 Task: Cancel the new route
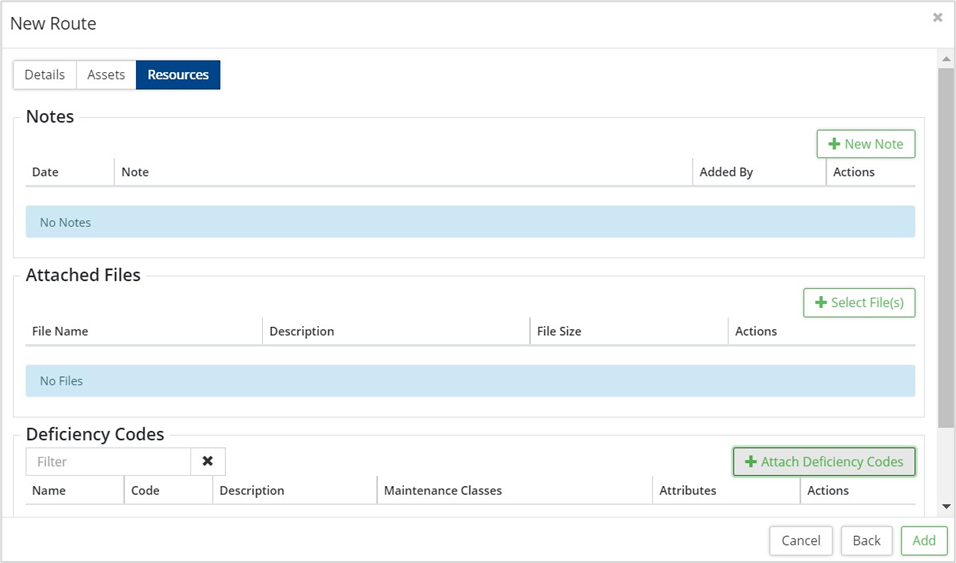pos(800,540)
